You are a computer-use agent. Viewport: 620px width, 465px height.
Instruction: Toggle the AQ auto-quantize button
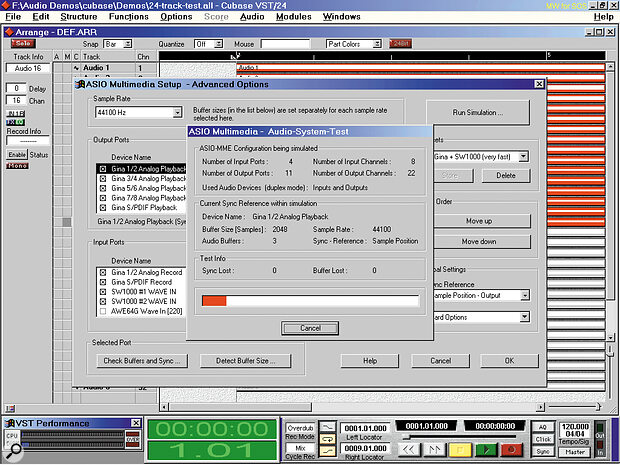543,427
